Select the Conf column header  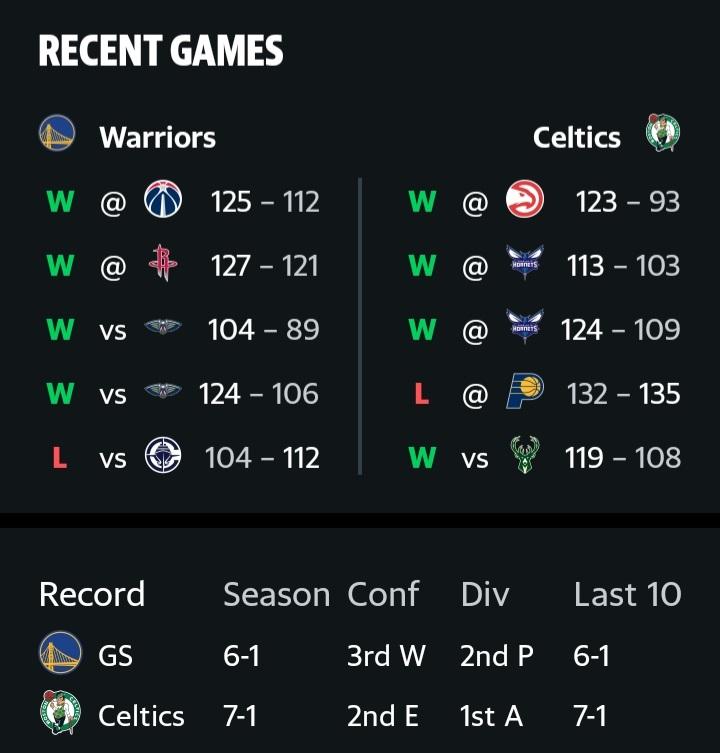coord(383,595)
